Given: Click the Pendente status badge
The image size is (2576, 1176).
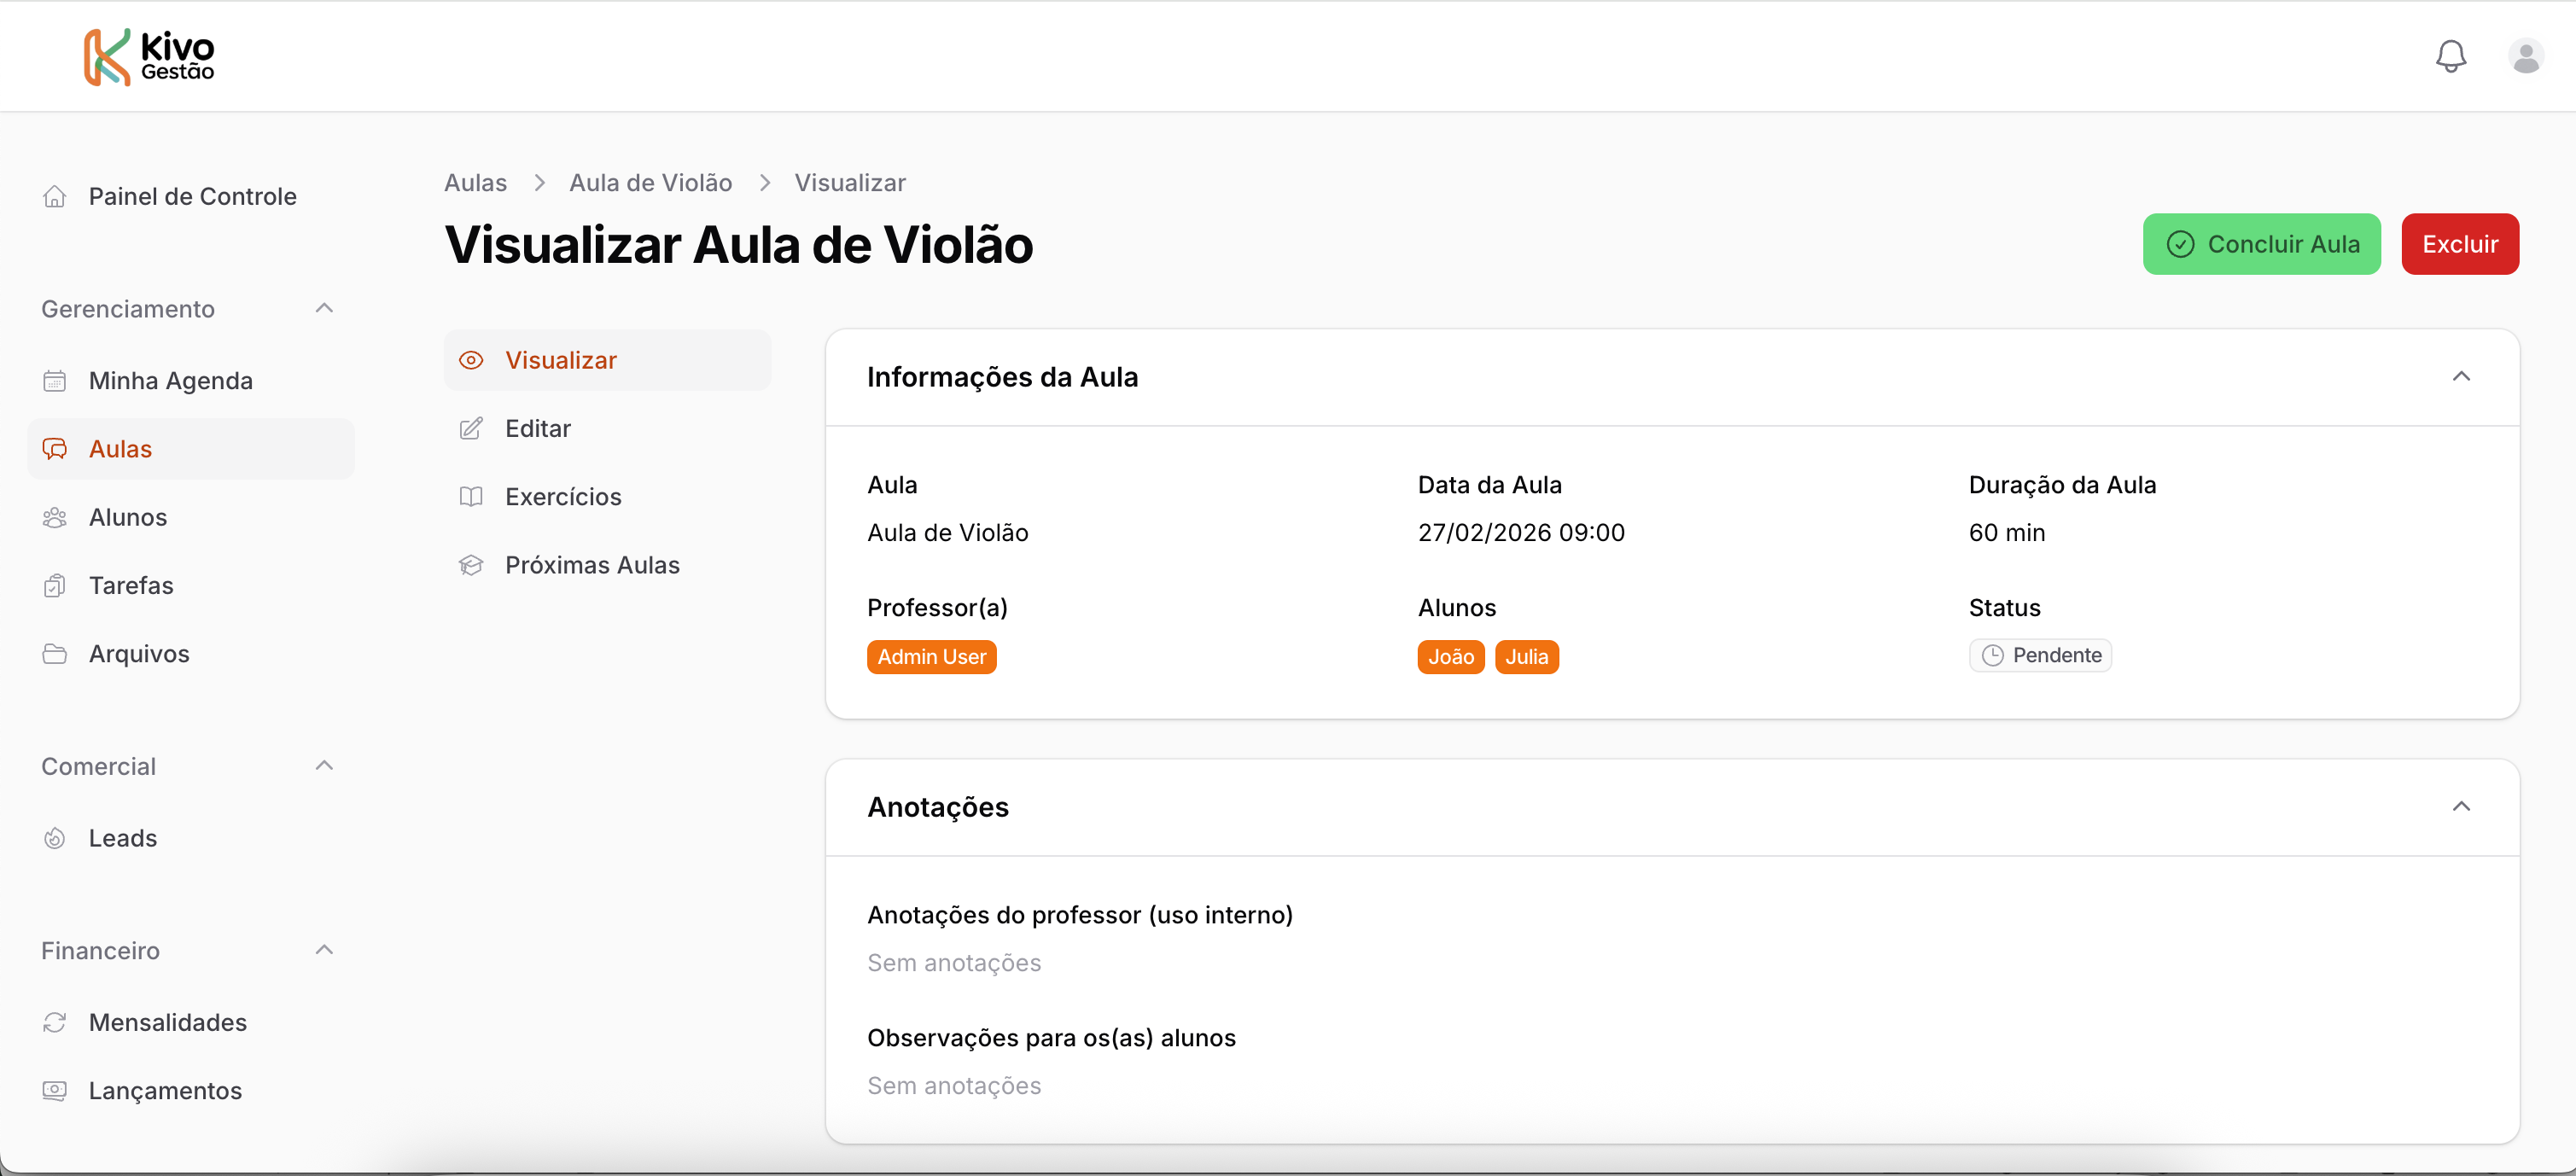Looking at the screenshot, I should (x=2040, y=655).
